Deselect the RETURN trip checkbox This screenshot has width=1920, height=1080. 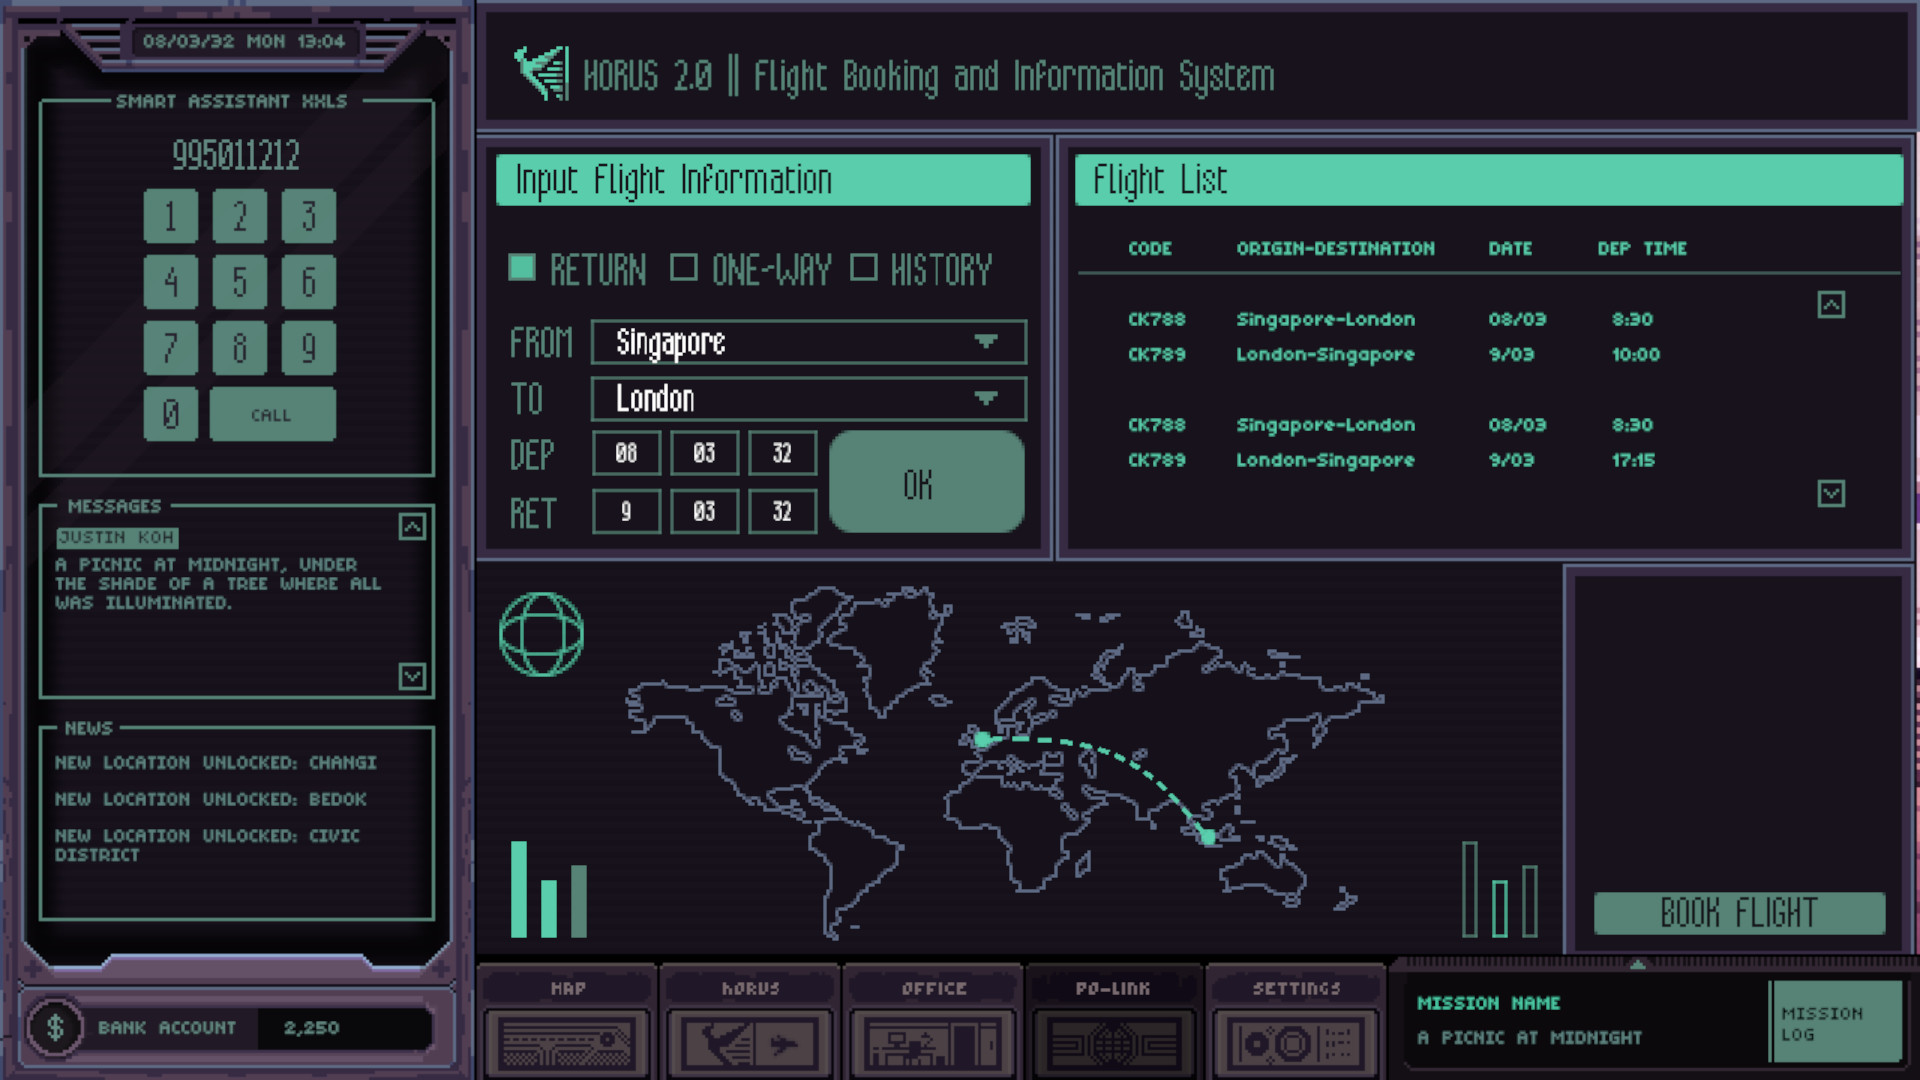[524, 268]
